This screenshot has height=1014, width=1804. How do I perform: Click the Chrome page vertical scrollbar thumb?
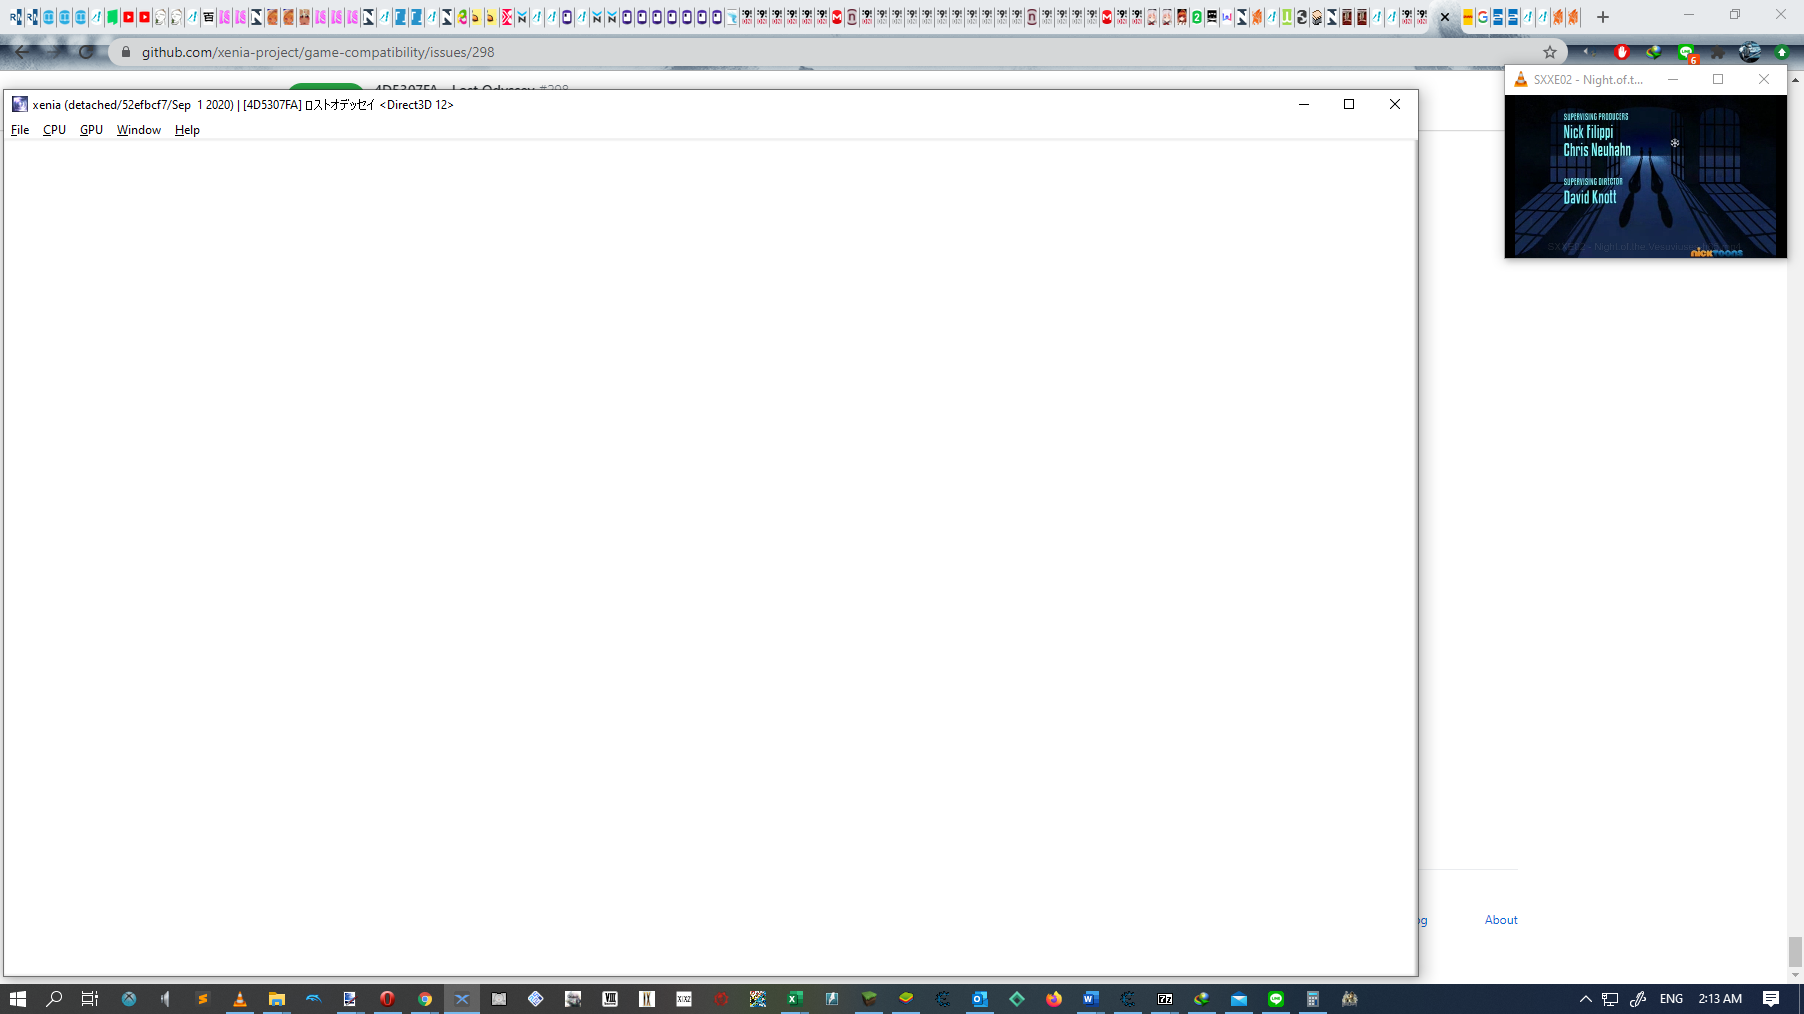click(1795, 952)
